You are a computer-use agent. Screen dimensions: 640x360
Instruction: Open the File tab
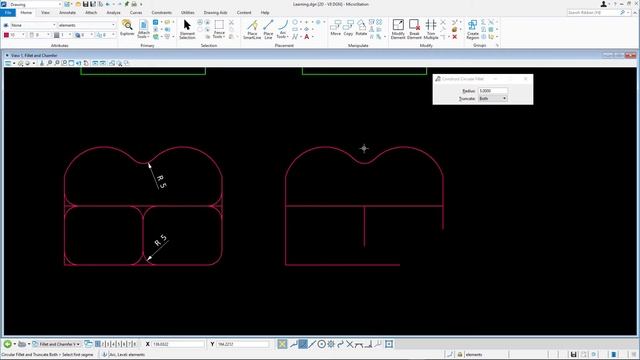(8, 13)
